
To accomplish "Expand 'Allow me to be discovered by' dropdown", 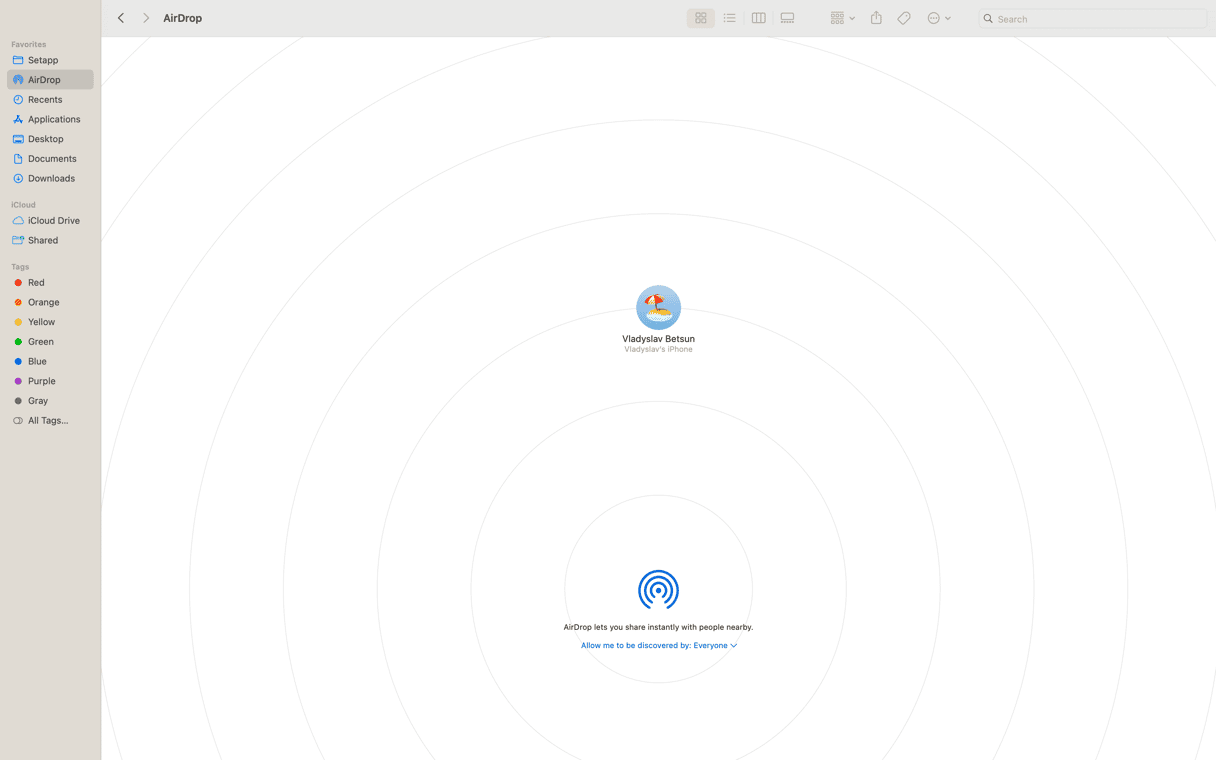I will click(x=658, y=646).
